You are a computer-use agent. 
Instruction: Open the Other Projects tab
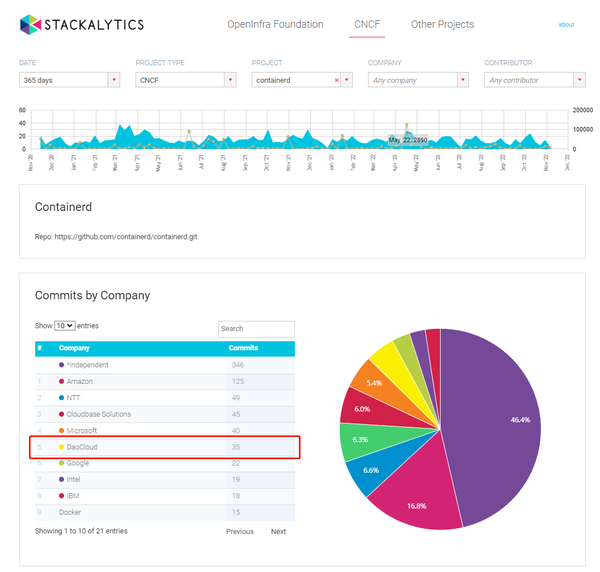click(x=442, y=24)
